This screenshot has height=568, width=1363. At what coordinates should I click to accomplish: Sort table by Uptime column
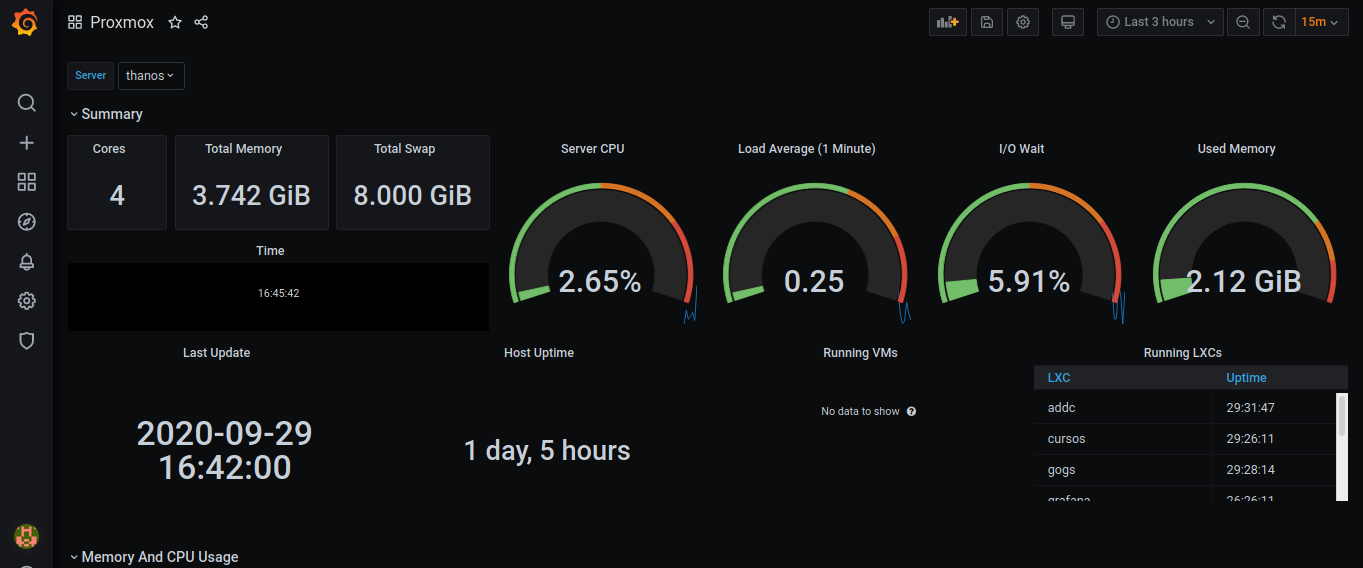[x=1246, y=378]
